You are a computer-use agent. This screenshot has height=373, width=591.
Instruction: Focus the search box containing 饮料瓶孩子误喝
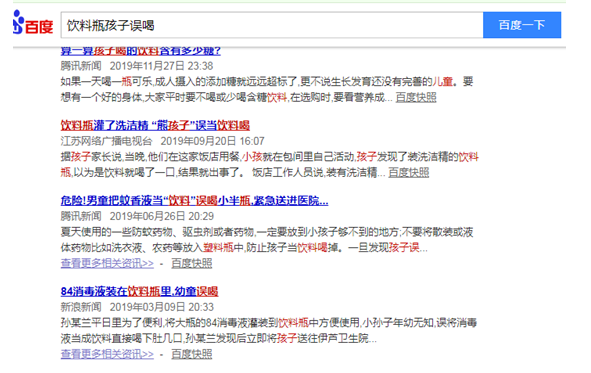(x=272, y=25)
